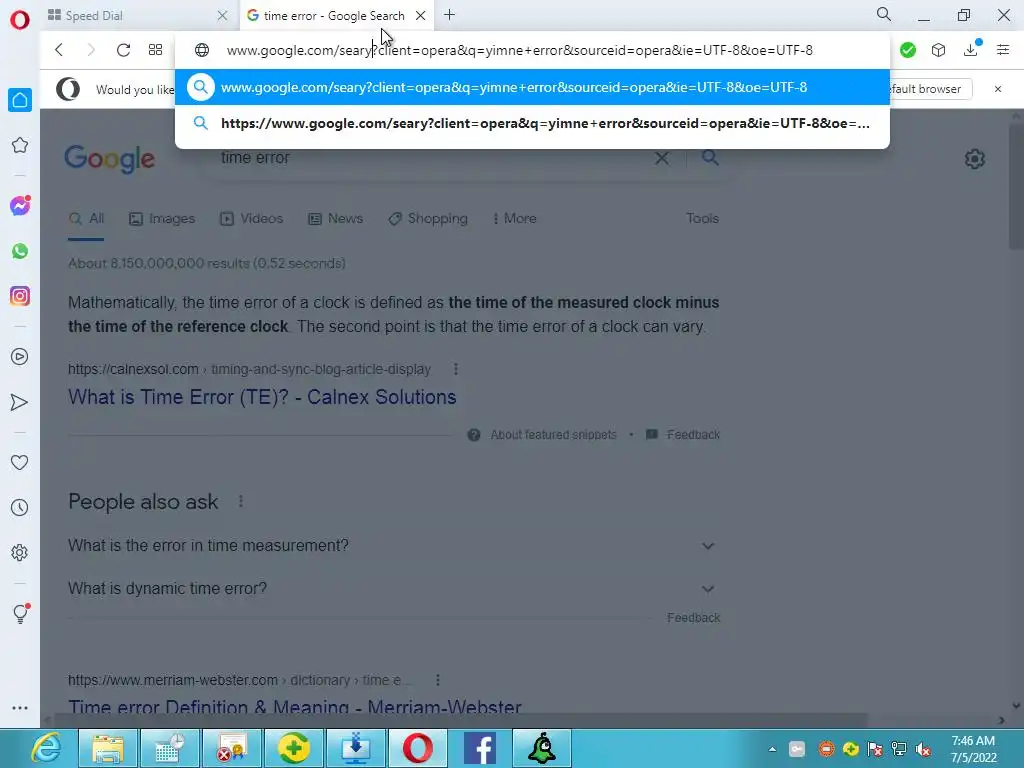
Task: Select the highlighted www.google.com suggestion
Action: pyautogui.click(x=532, y=87)
